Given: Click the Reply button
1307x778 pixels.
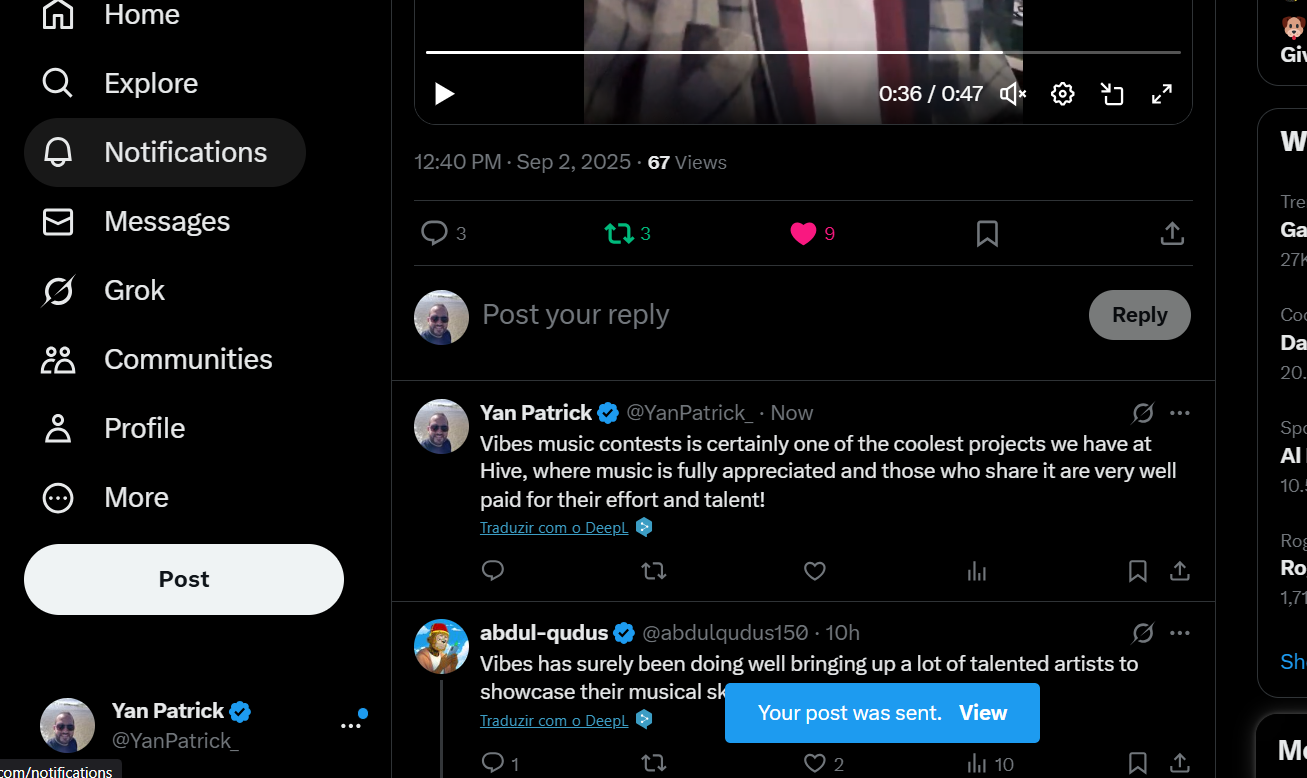Looking at the screenshot, I should click(x=1140, y=315).
